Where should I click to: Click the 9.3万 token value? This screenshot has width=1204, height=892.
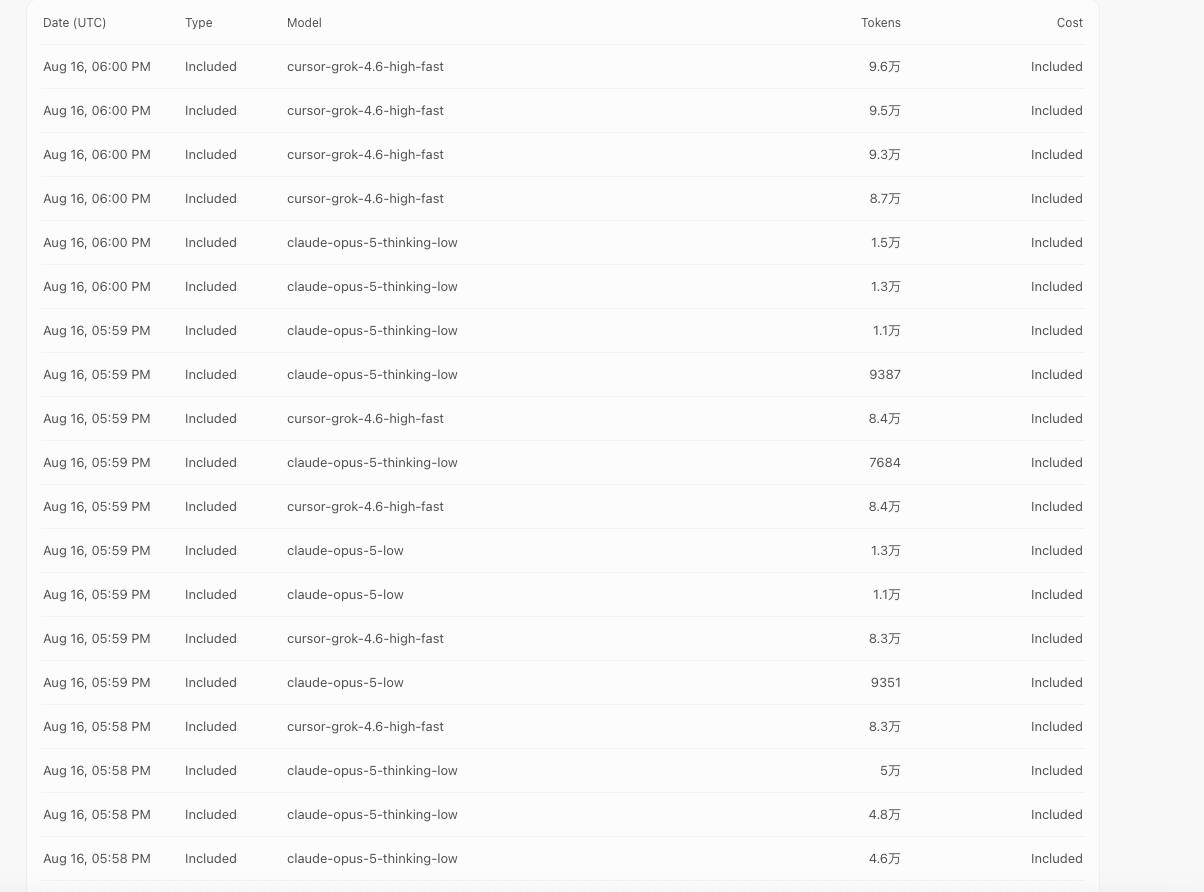pyautogui.click(x=885, y=155)
